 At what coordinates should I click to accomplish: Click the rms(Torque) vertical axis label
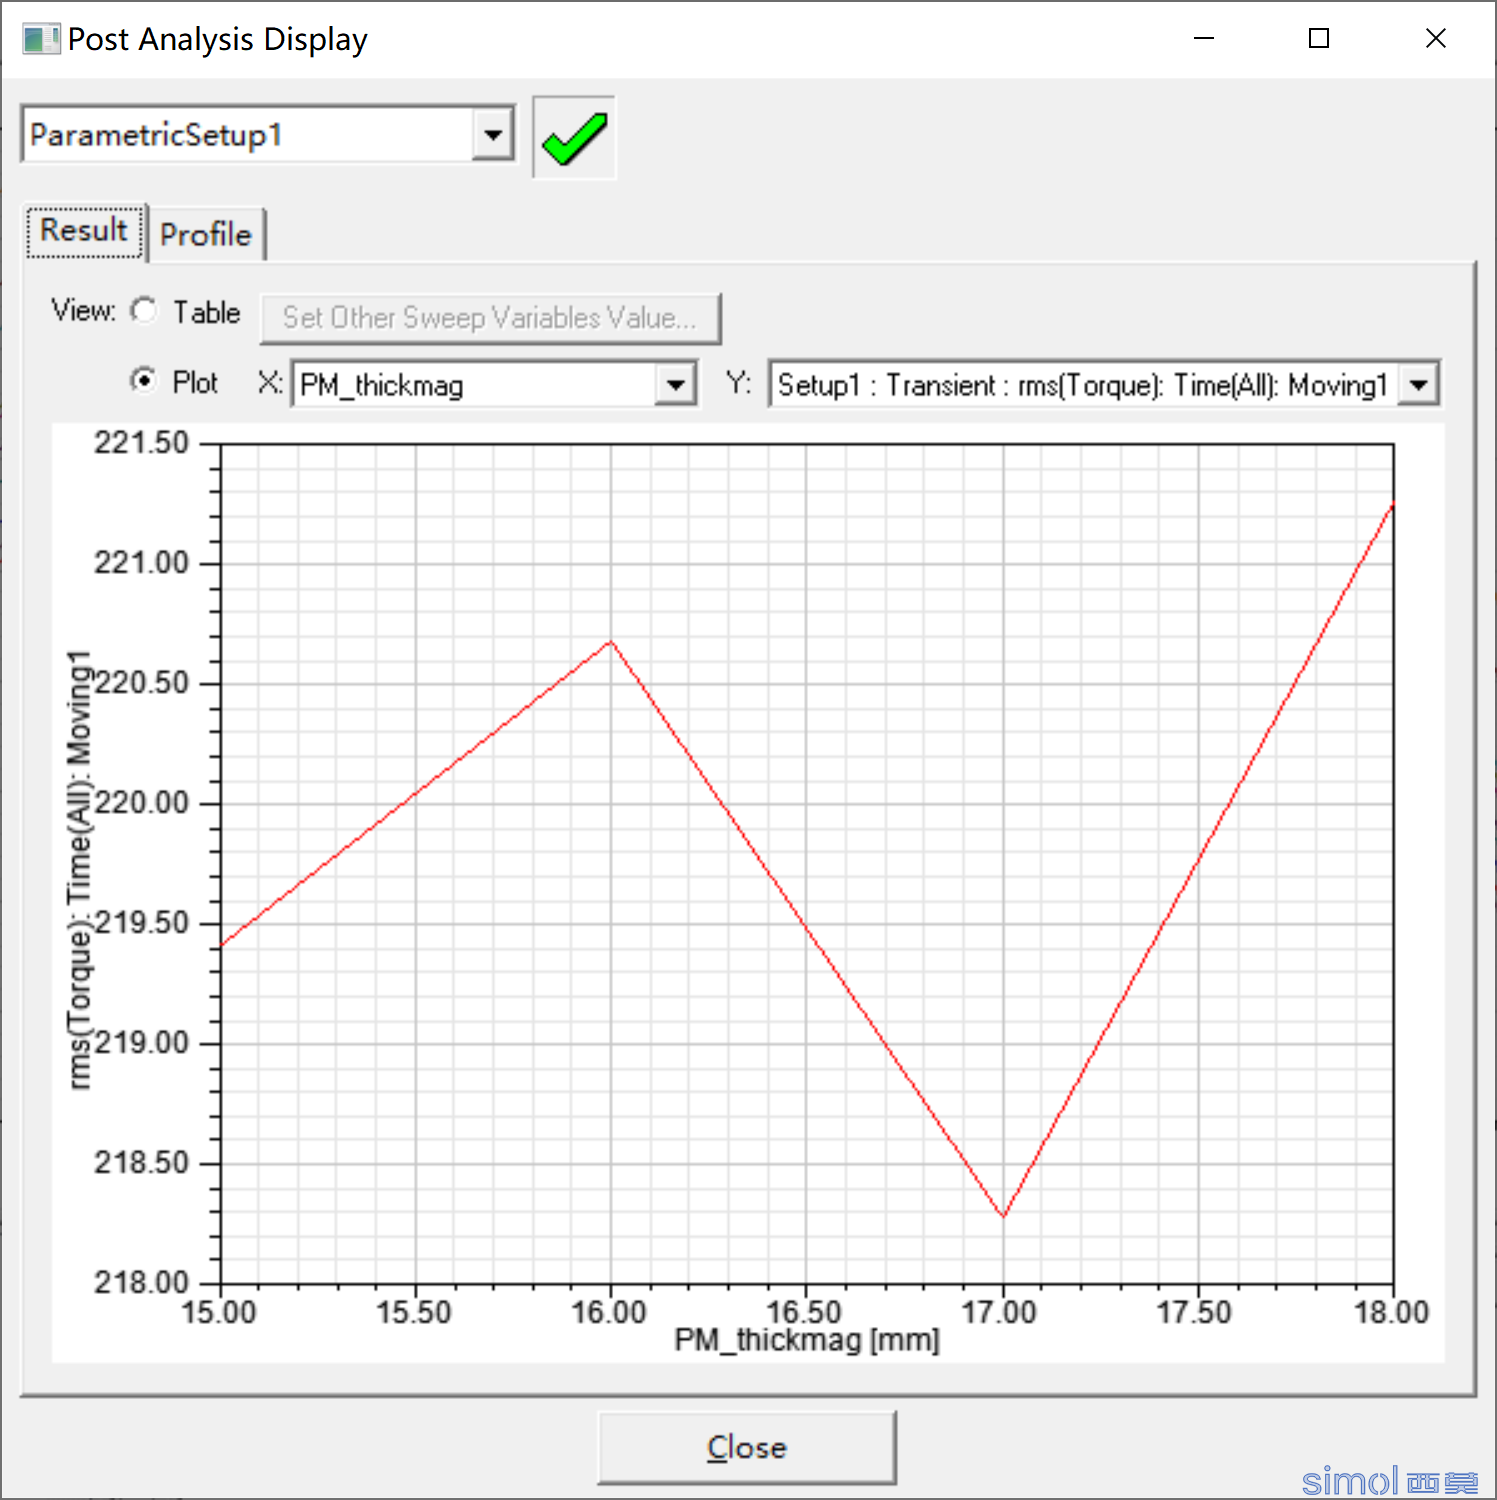point(79,868)
